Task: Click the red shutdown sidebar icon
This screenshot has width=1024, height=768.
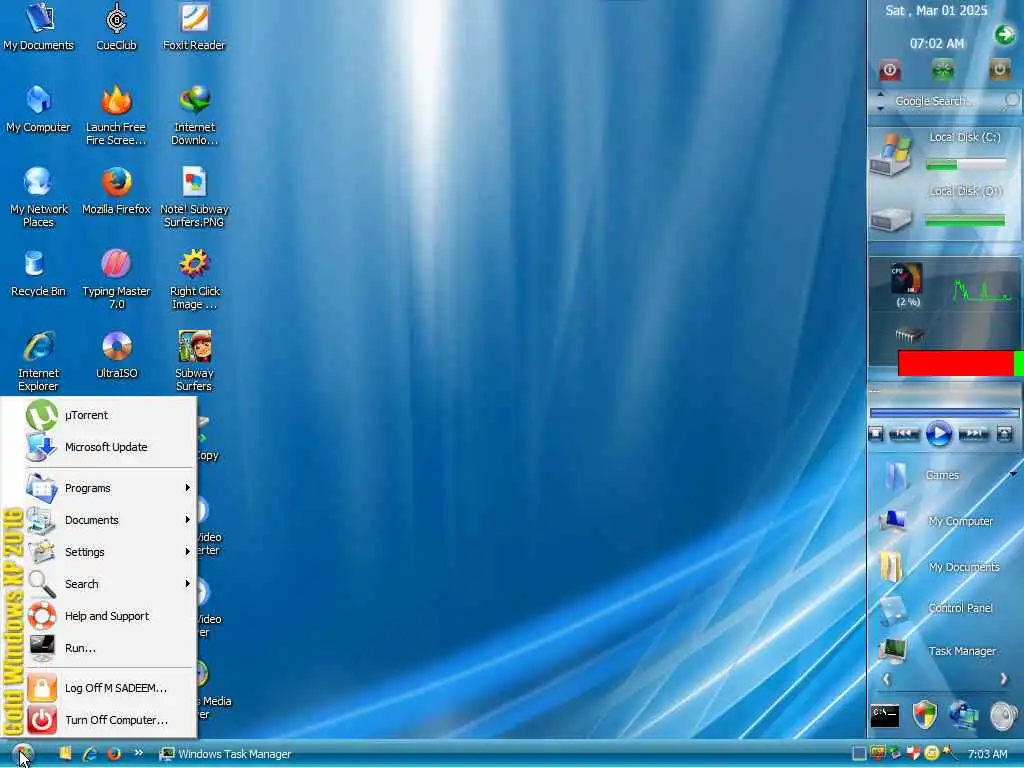Action: (x=889, y=70)
